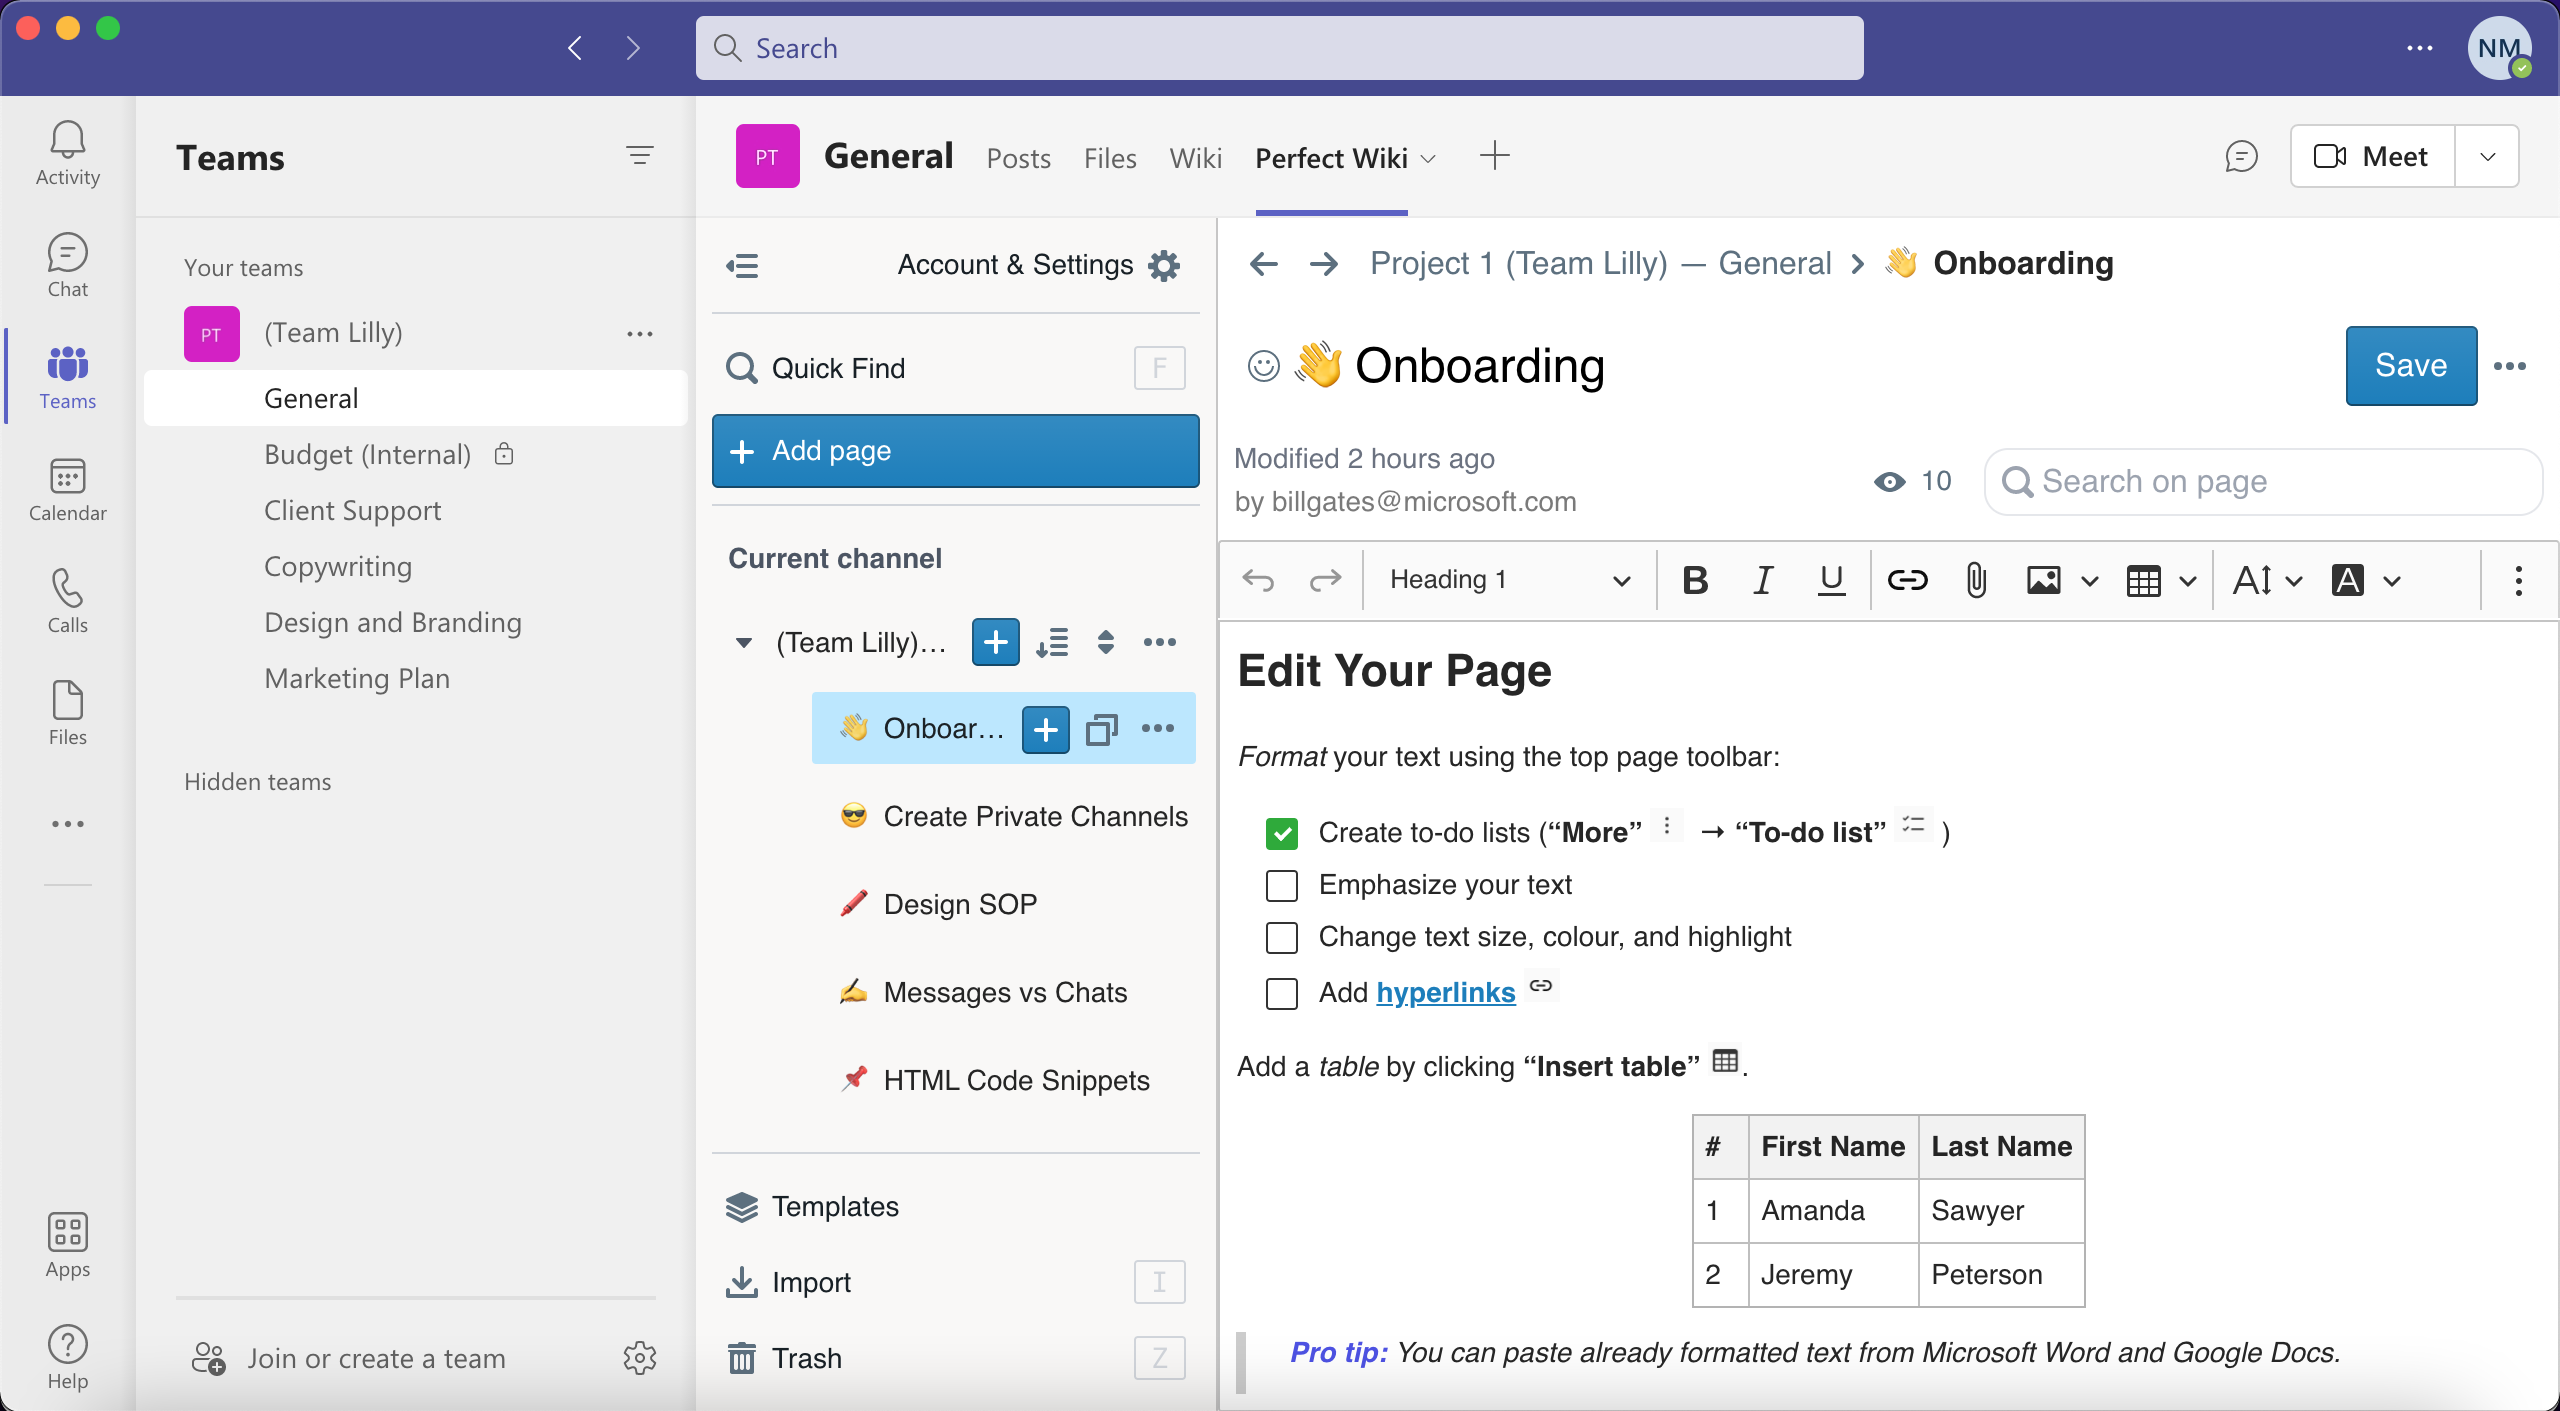Check the Add hyperlinks checkbox
The image size is (2560, 1411).
click(x=1281, y=993)
